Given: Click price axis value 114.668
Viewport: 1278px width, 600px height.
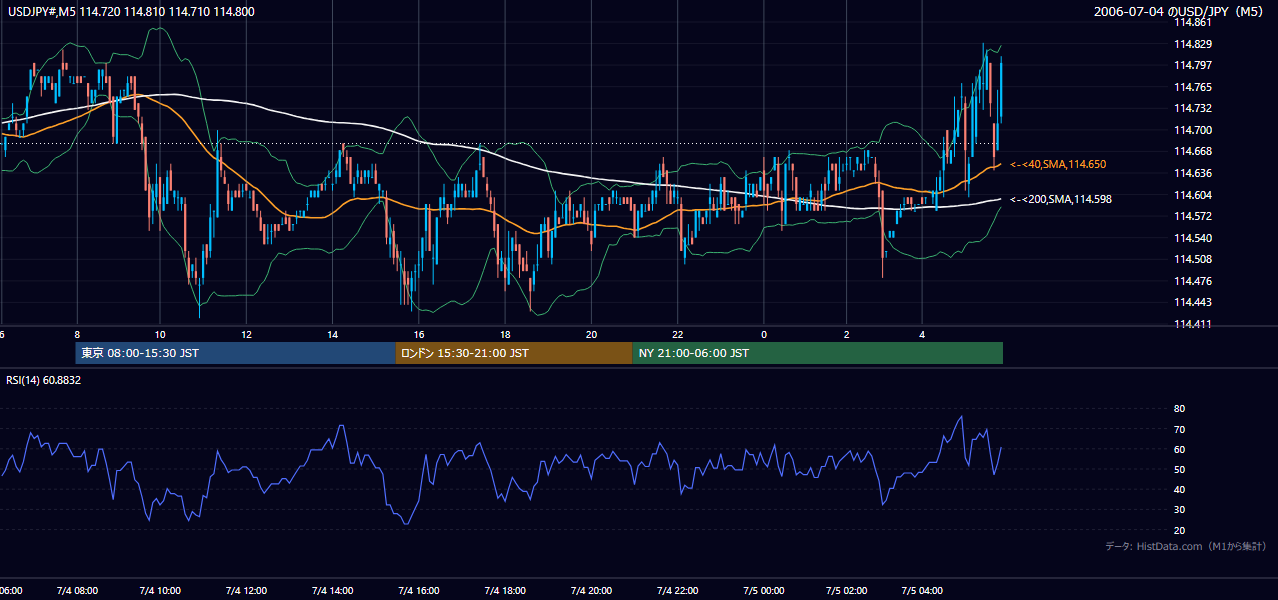Looking at the screenshot, I should [1193, 151].
